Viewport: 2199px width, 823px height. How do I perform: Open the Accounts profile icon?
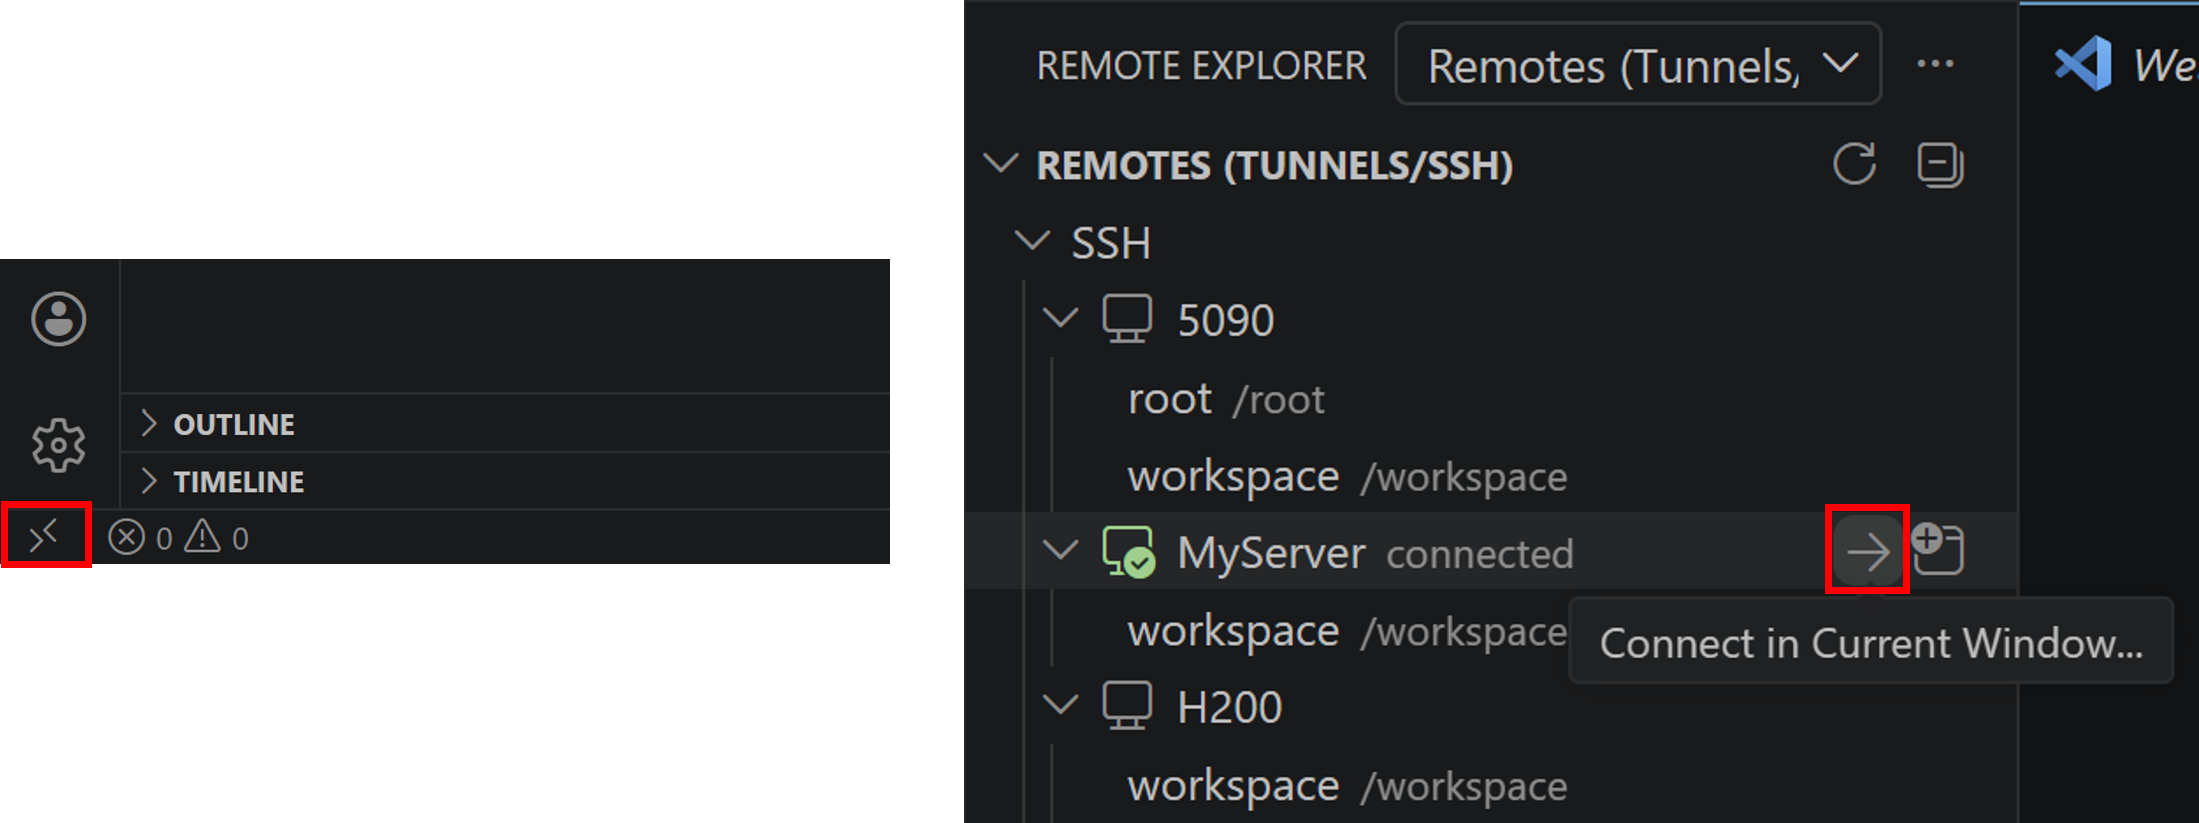click(x=59, y=319)
